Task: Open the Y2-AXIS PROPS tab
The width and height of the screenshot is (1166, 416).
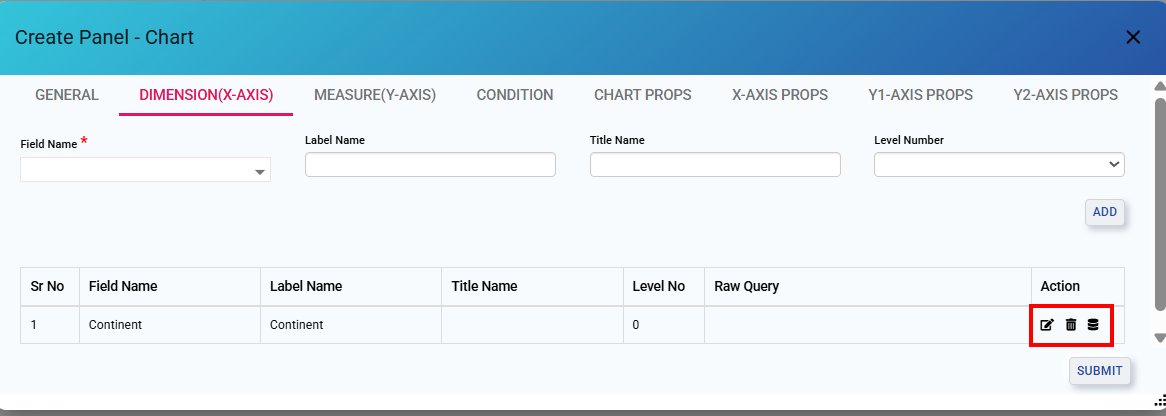Action: 1065,96
